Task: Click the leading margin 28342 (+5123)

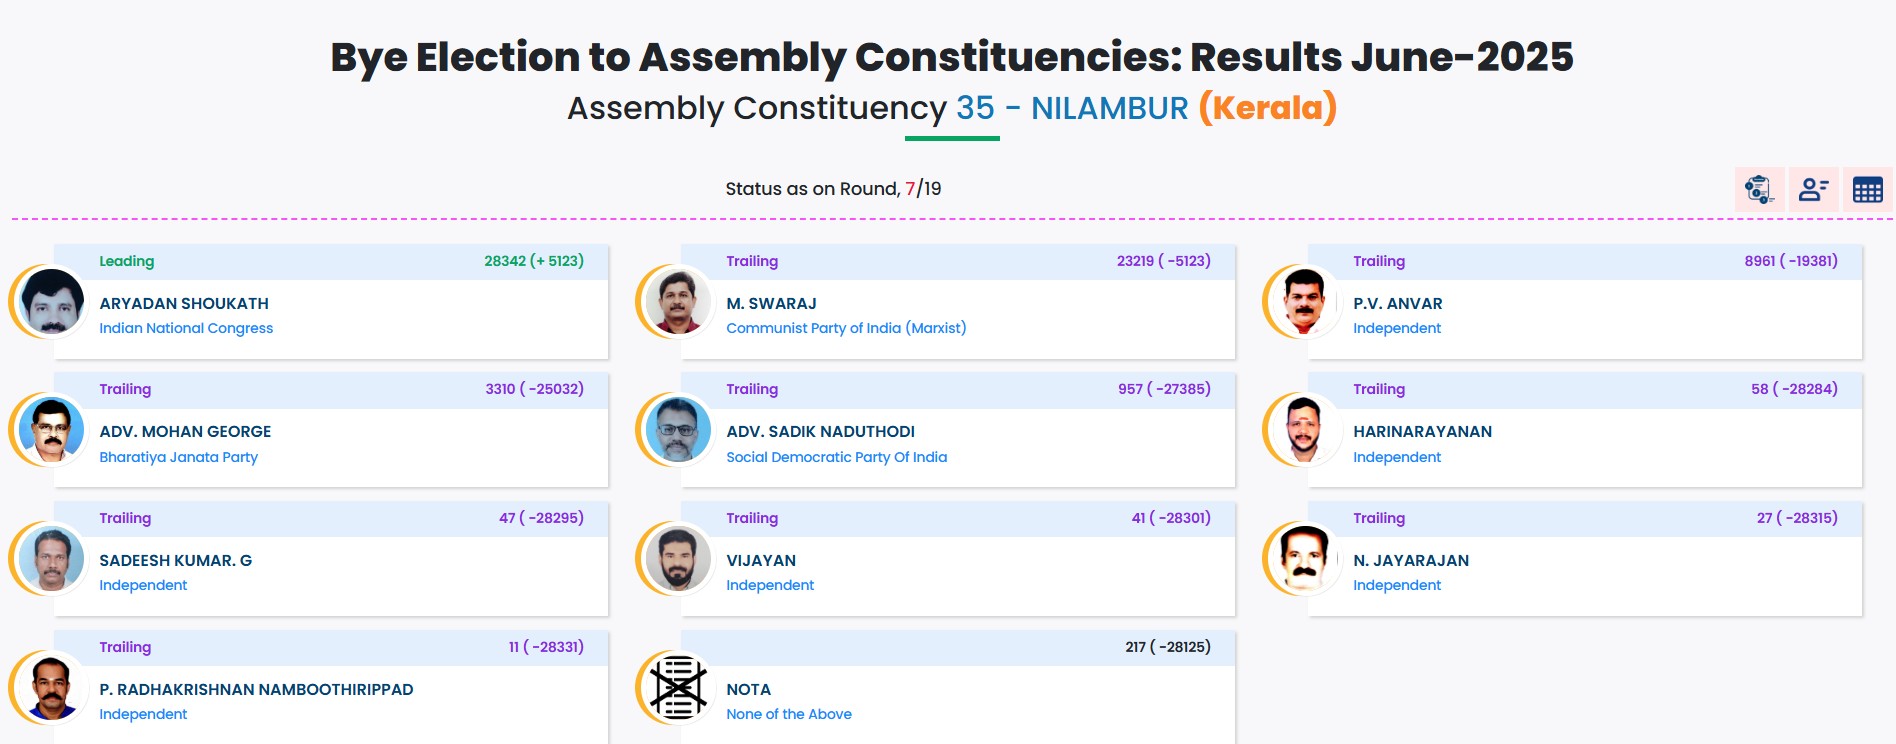Action: click(533, 260)
